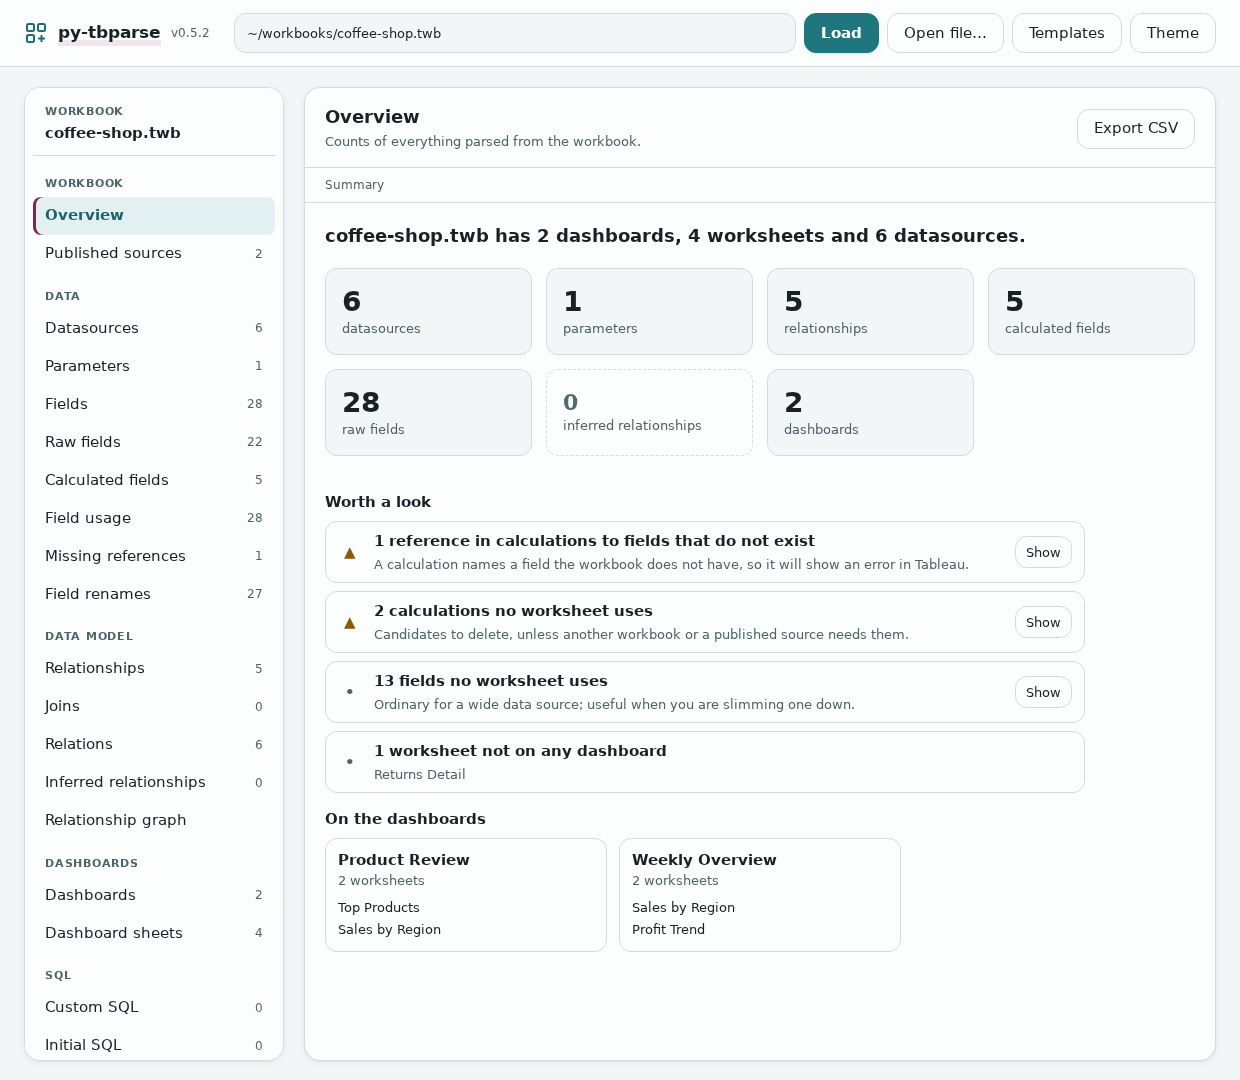The height and width of the screenshot is (1080, 1240).
Task: Open Inferred relationships in the sidebar
Action: click(154, 783)
